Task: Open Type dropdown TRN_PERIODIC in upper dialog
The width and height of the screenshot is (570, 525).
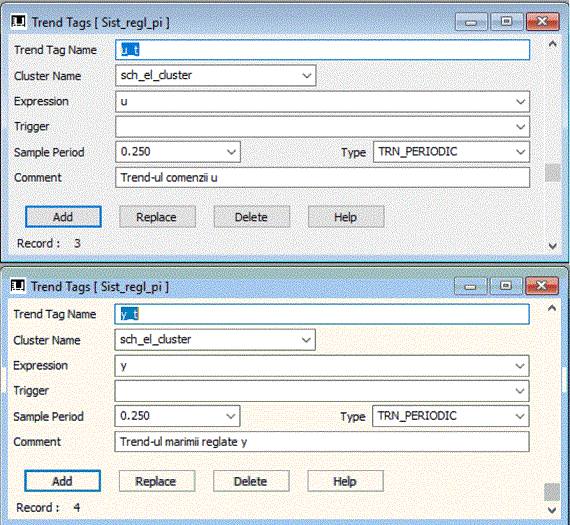Action: (x=521, y=152)
